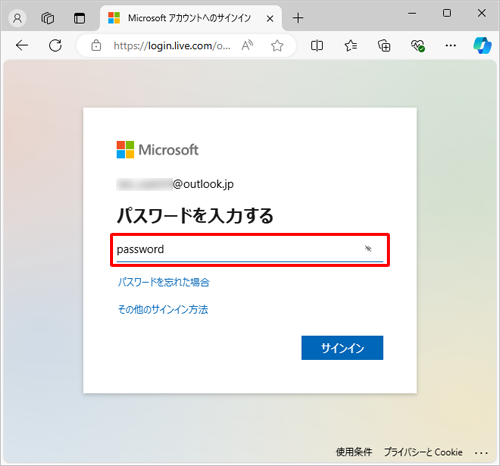
Task: Open Settings and more menu
Action: tap(451, 45)
